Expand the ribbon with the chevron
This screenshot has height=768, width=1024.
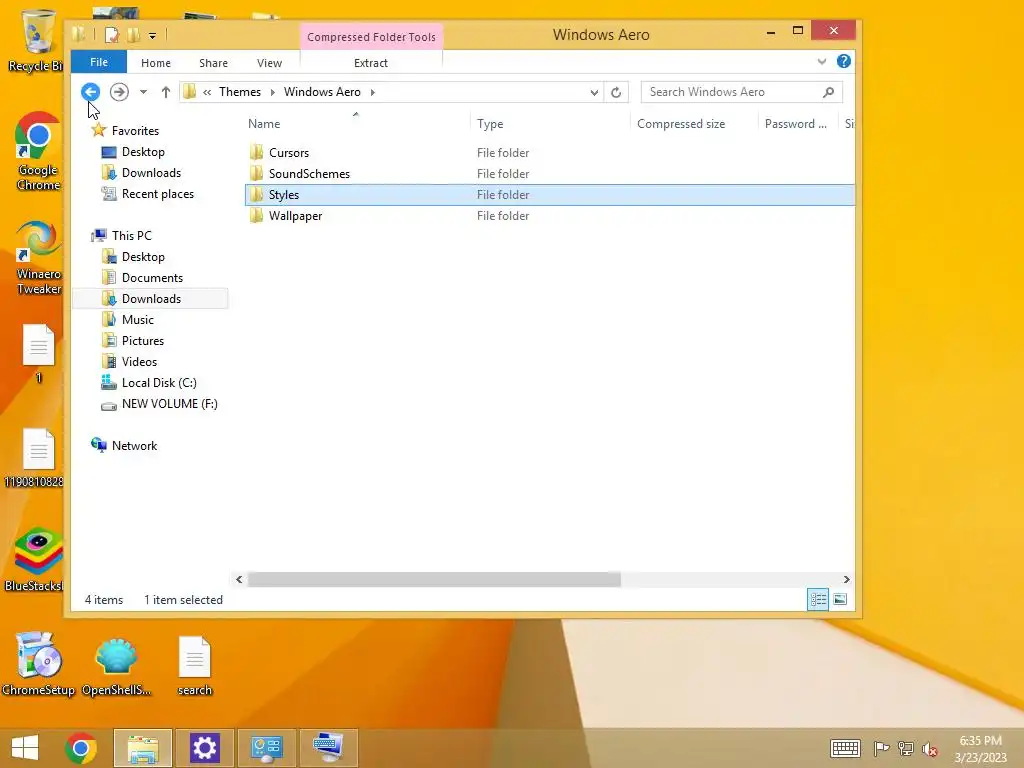822,61
